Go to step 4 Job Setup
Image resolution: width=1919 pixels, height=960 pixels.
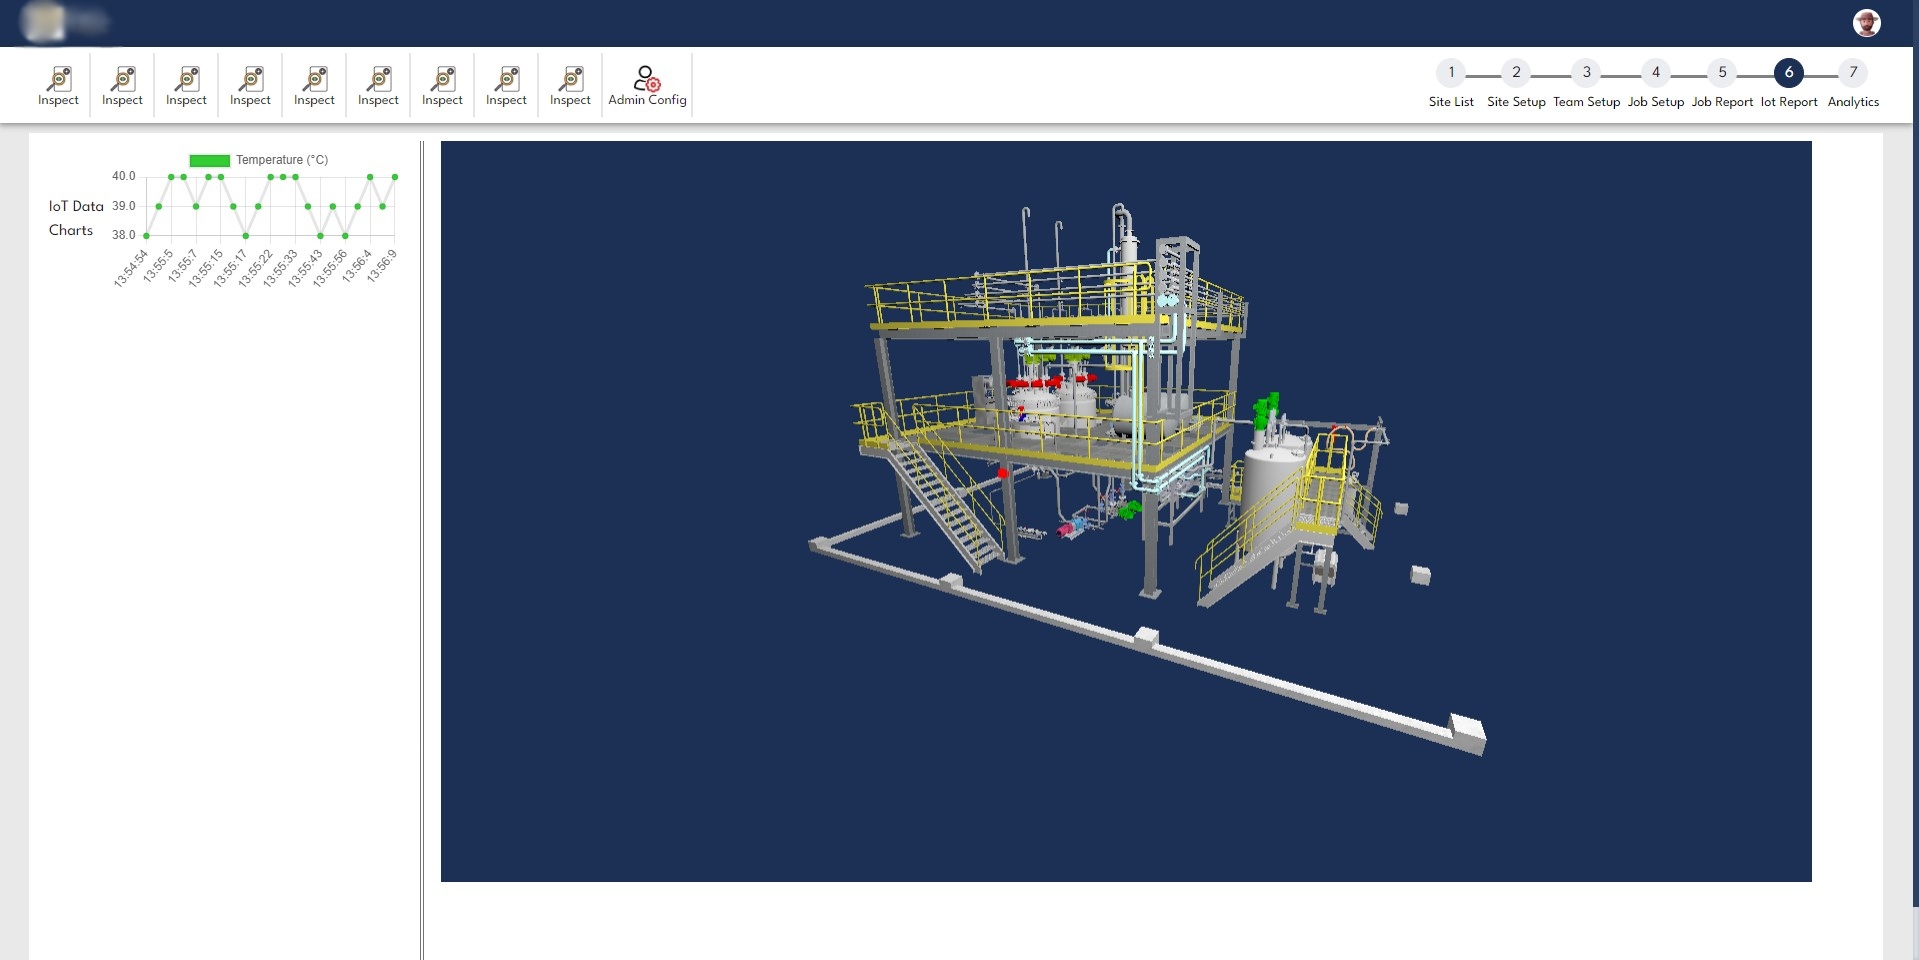pyautogui.click(x=1656, y=84)
